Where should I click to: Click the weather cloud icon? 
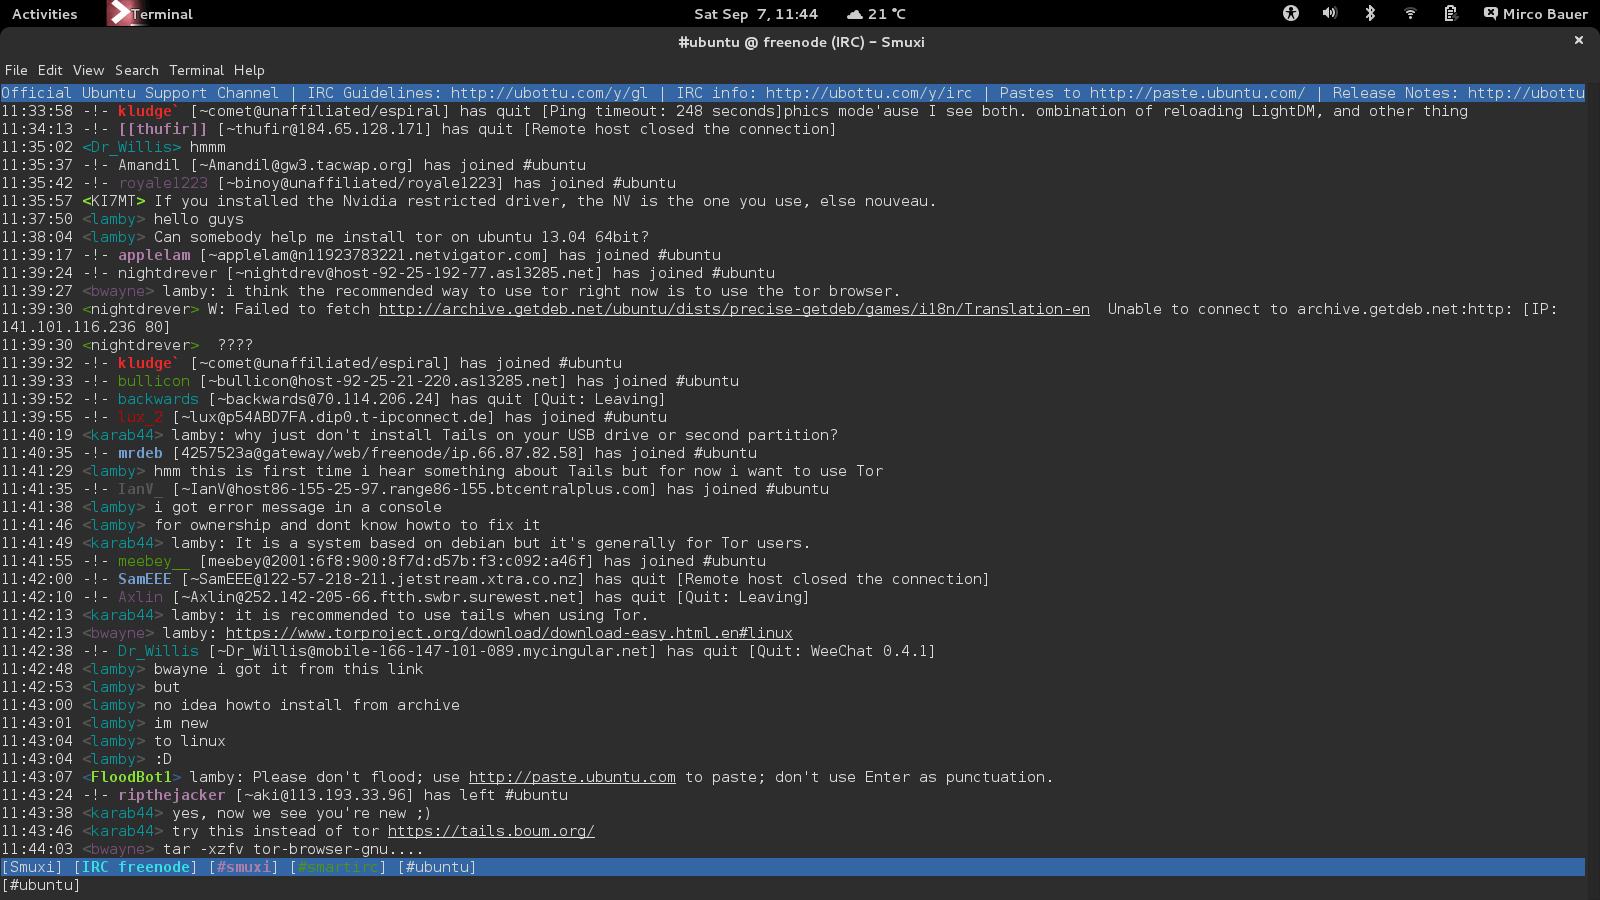[x=853, y=14]
